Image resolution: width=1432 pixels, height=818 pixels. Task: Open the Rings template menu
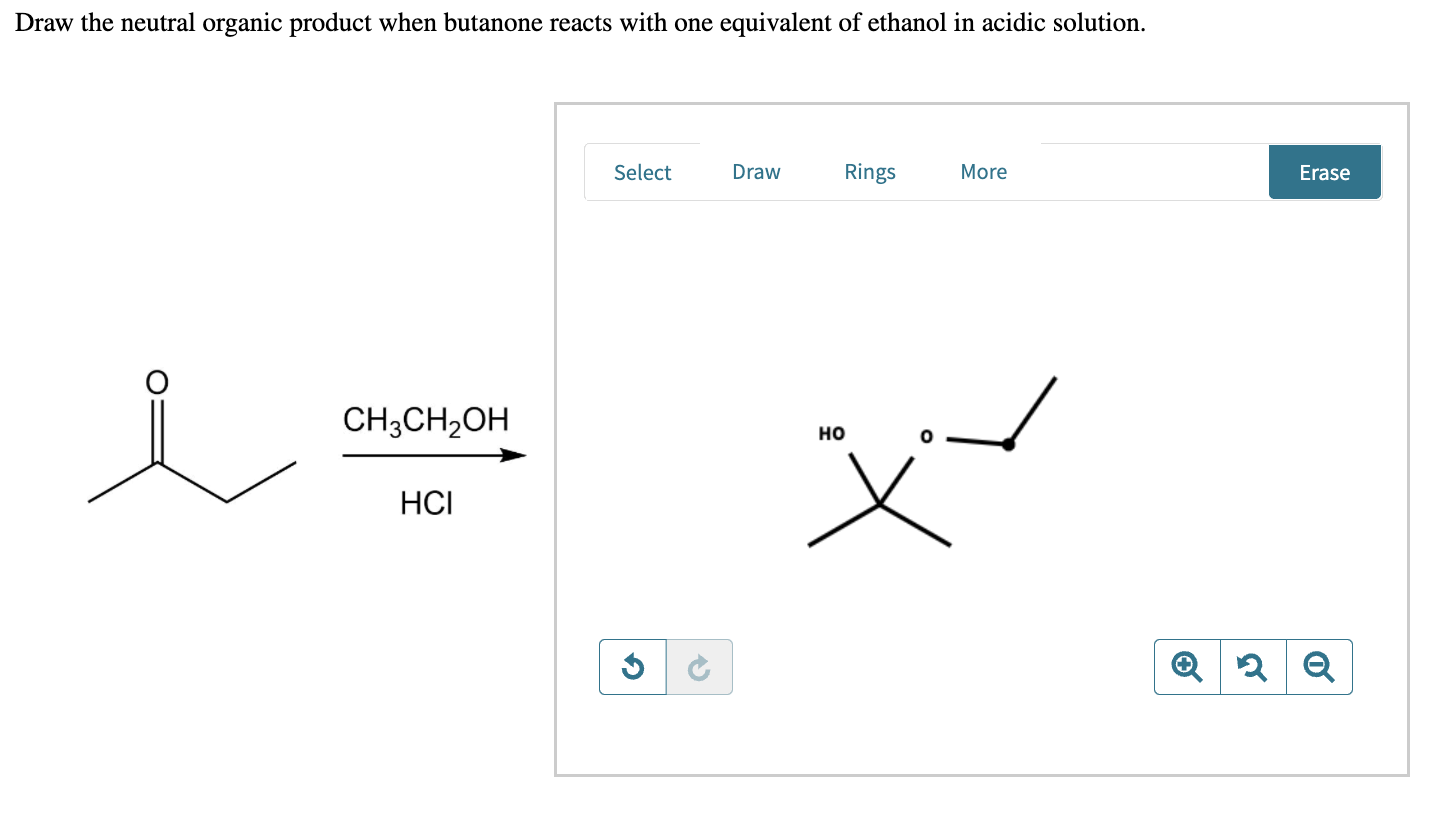(868, 171)
